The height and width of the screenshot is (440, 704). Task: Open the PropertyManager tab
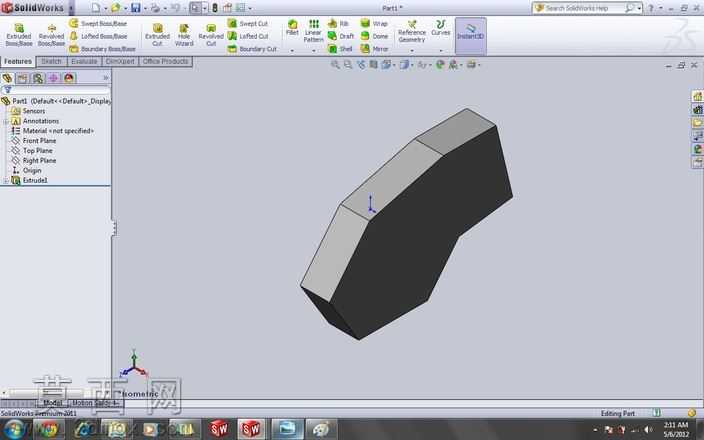click(x=22, y=78)
